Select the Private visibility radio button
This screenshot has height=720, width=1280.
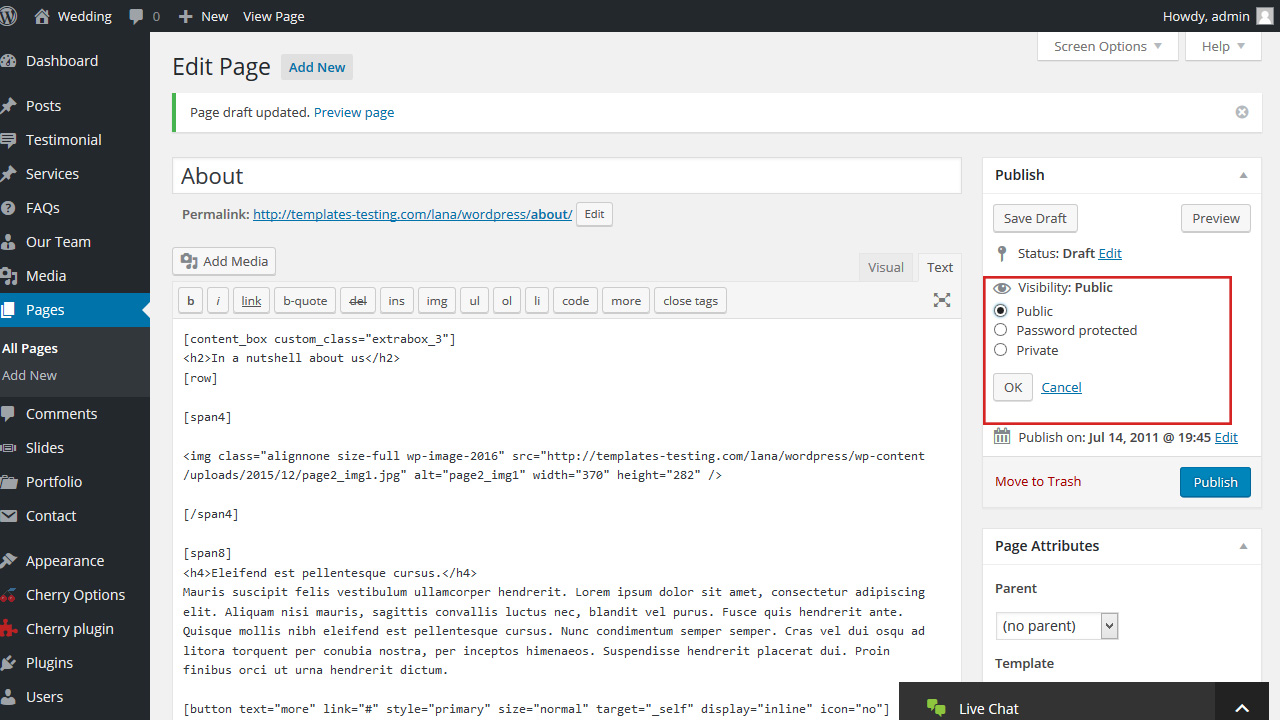click(x=1000, y=350)
